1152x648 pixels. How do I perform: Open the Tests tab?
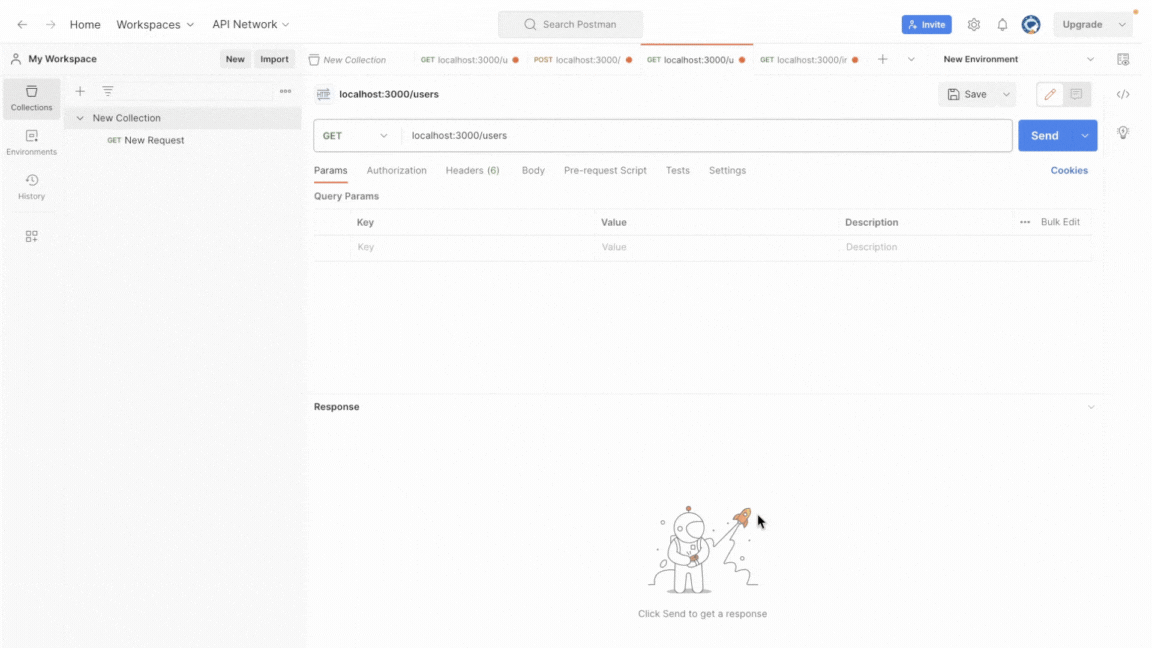tap(677, 170)
